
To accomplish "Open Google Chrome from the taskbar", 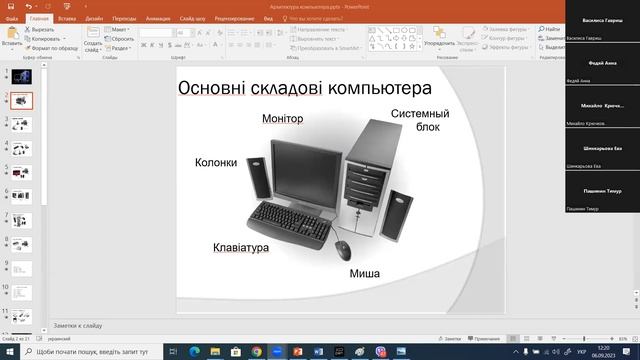I will point(256,351).
